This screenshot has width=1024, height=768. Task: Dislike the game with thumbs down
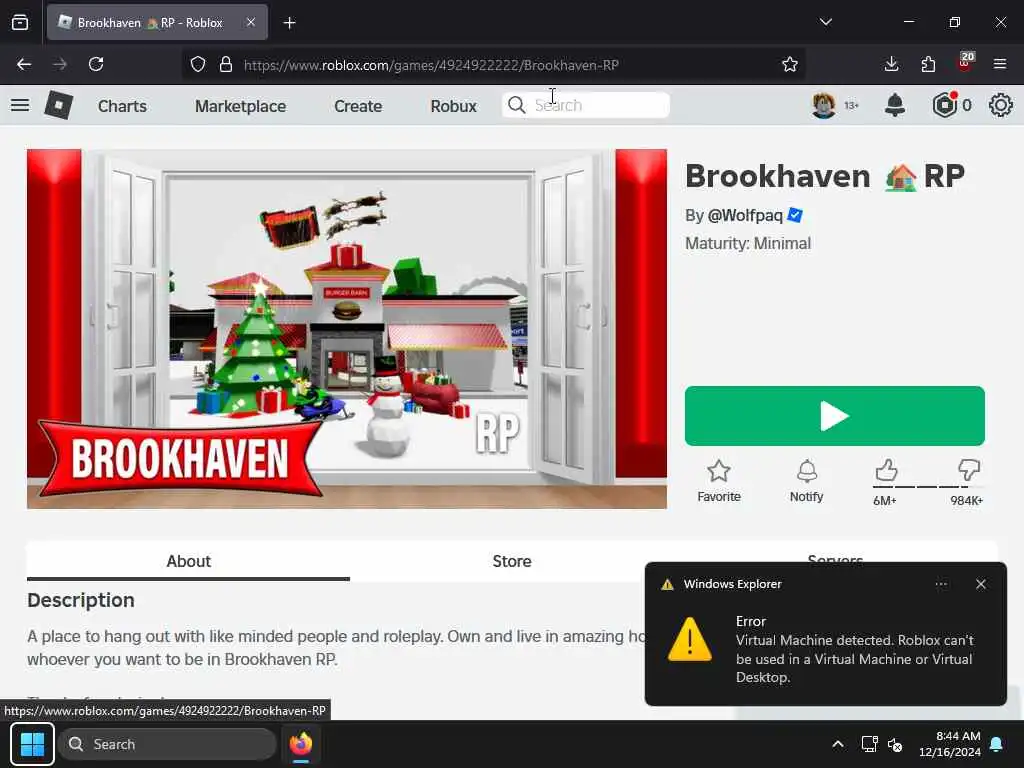(x=968, y=470)
